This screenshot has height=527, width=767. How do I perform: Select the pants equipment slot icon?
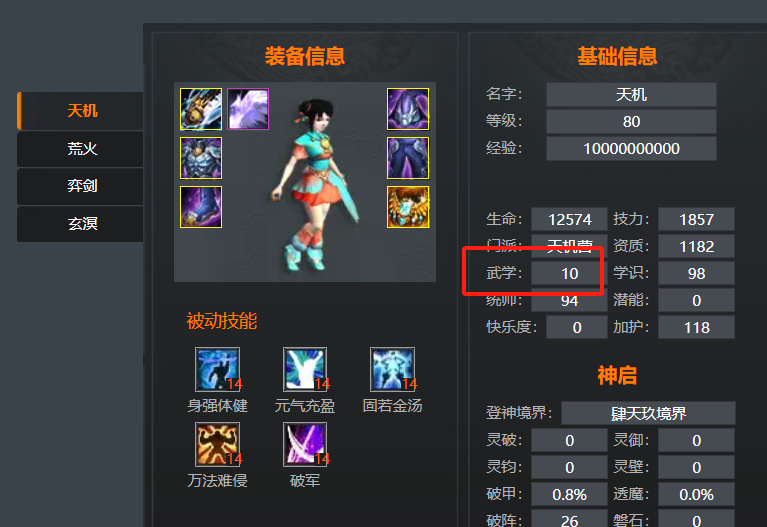tap(408, 158)
